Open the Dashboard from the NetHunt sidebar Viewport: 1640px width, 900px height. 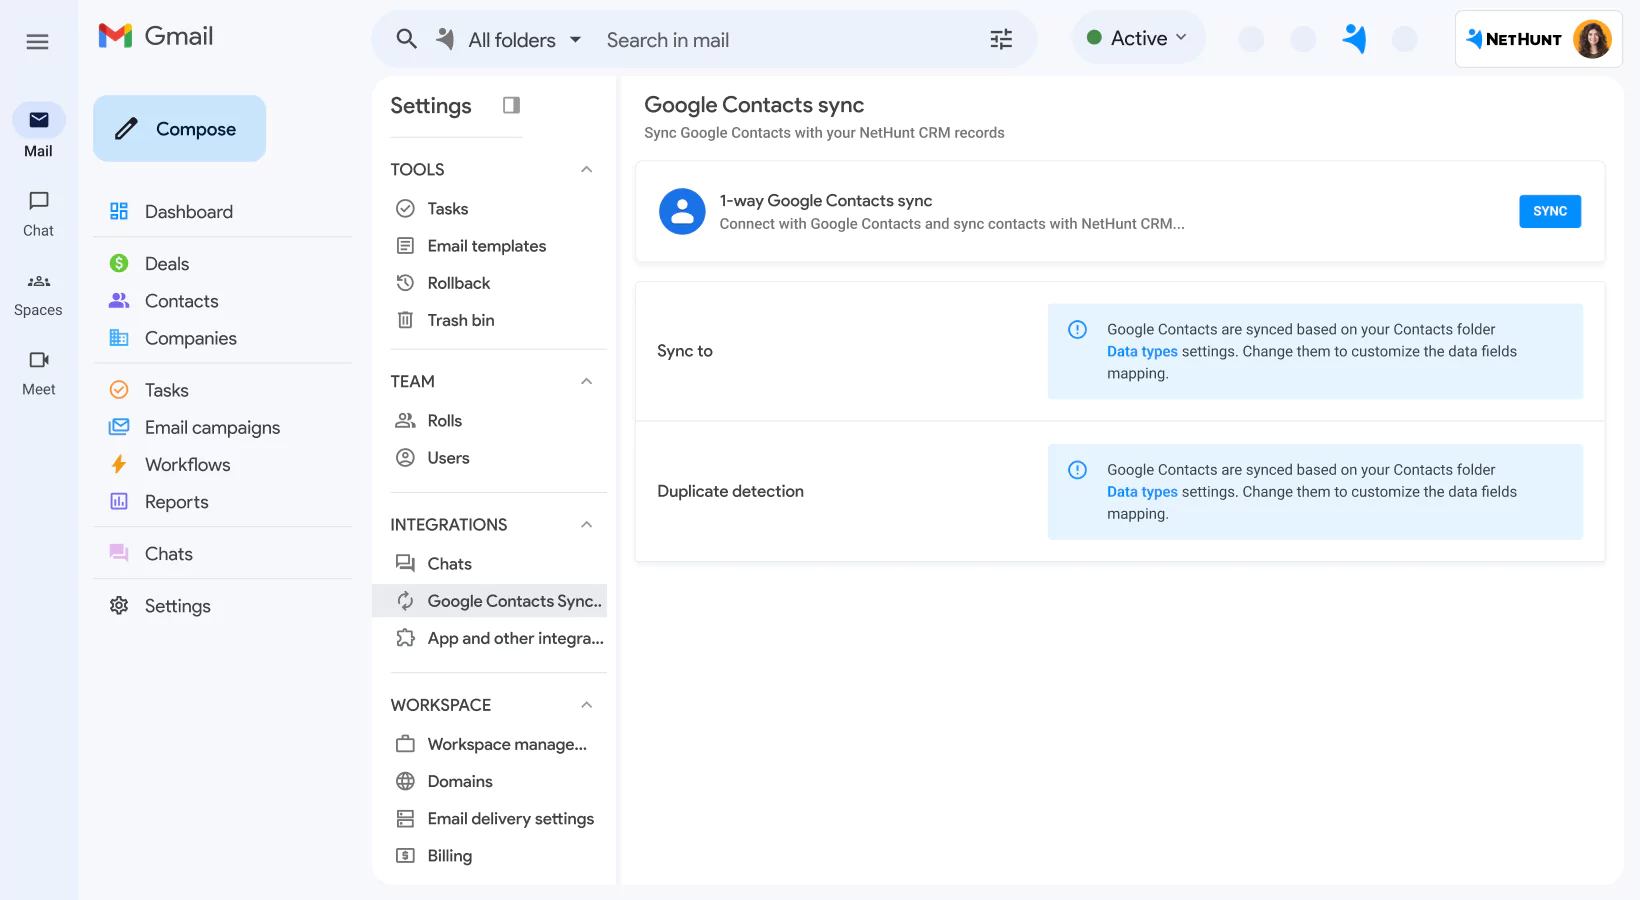tap(188, 211)
